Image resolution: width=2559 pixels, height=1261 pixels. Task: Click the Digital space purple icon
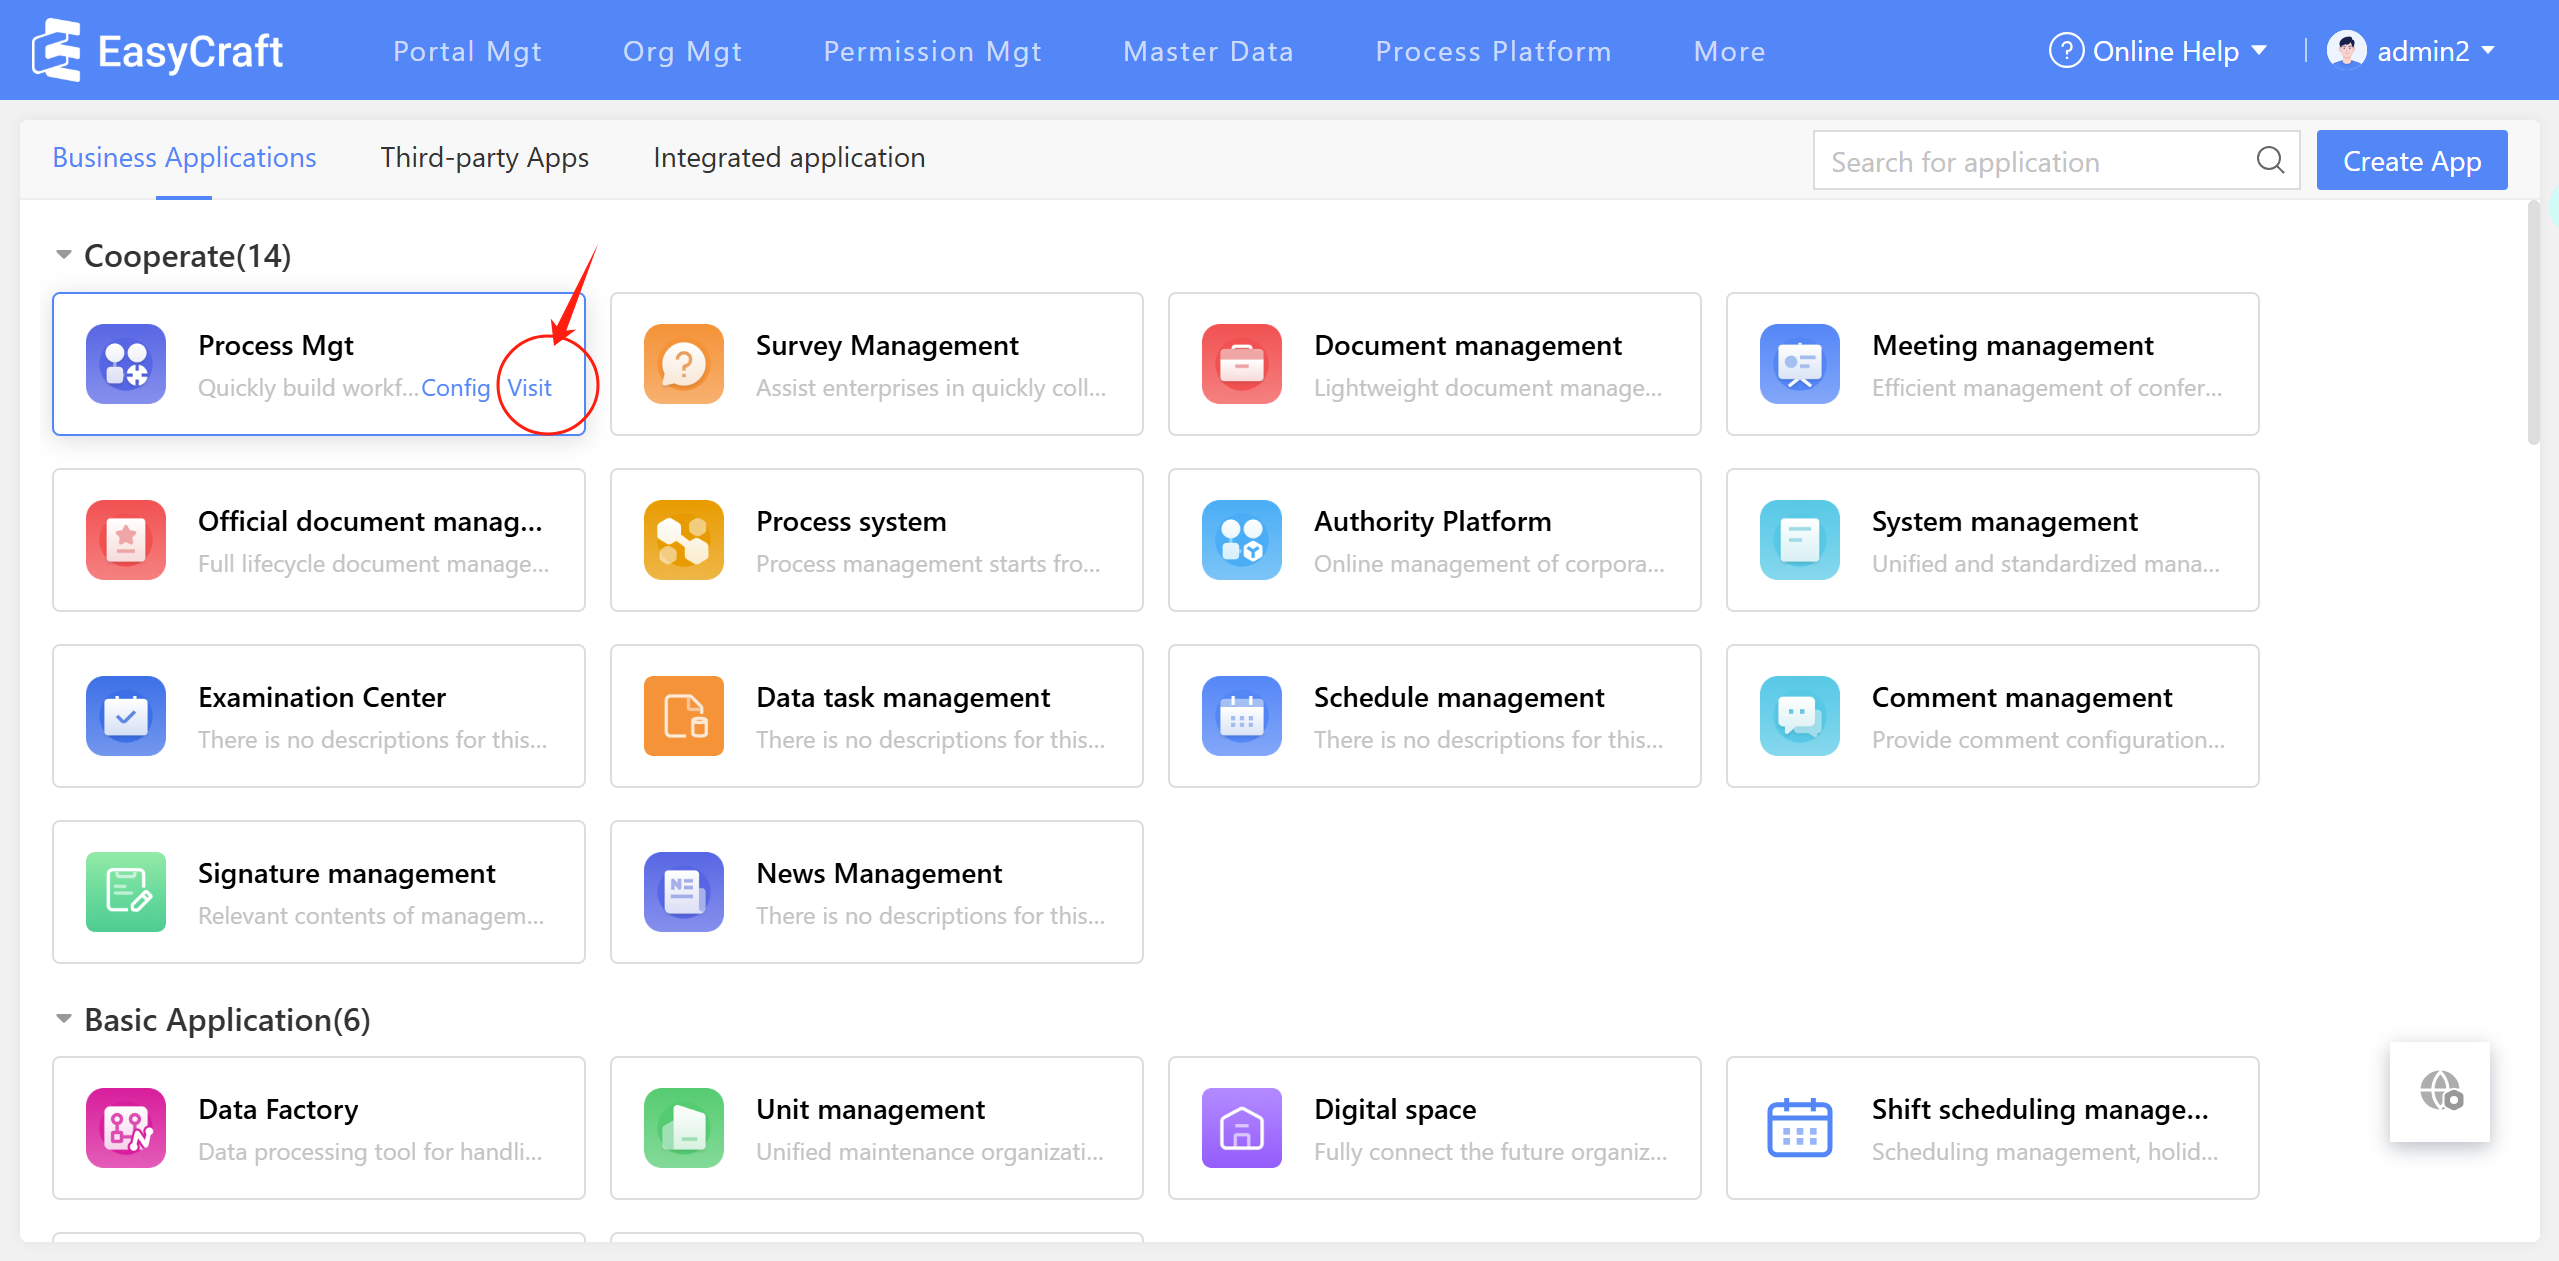coord(1242,1128)
